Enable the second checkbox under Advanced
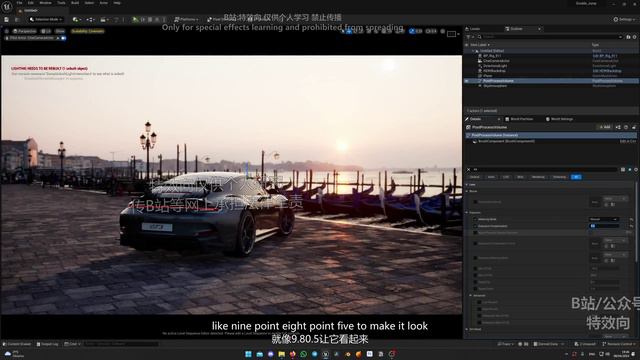Viewport: 640px width, 360px height. click(x=479, y=309)
